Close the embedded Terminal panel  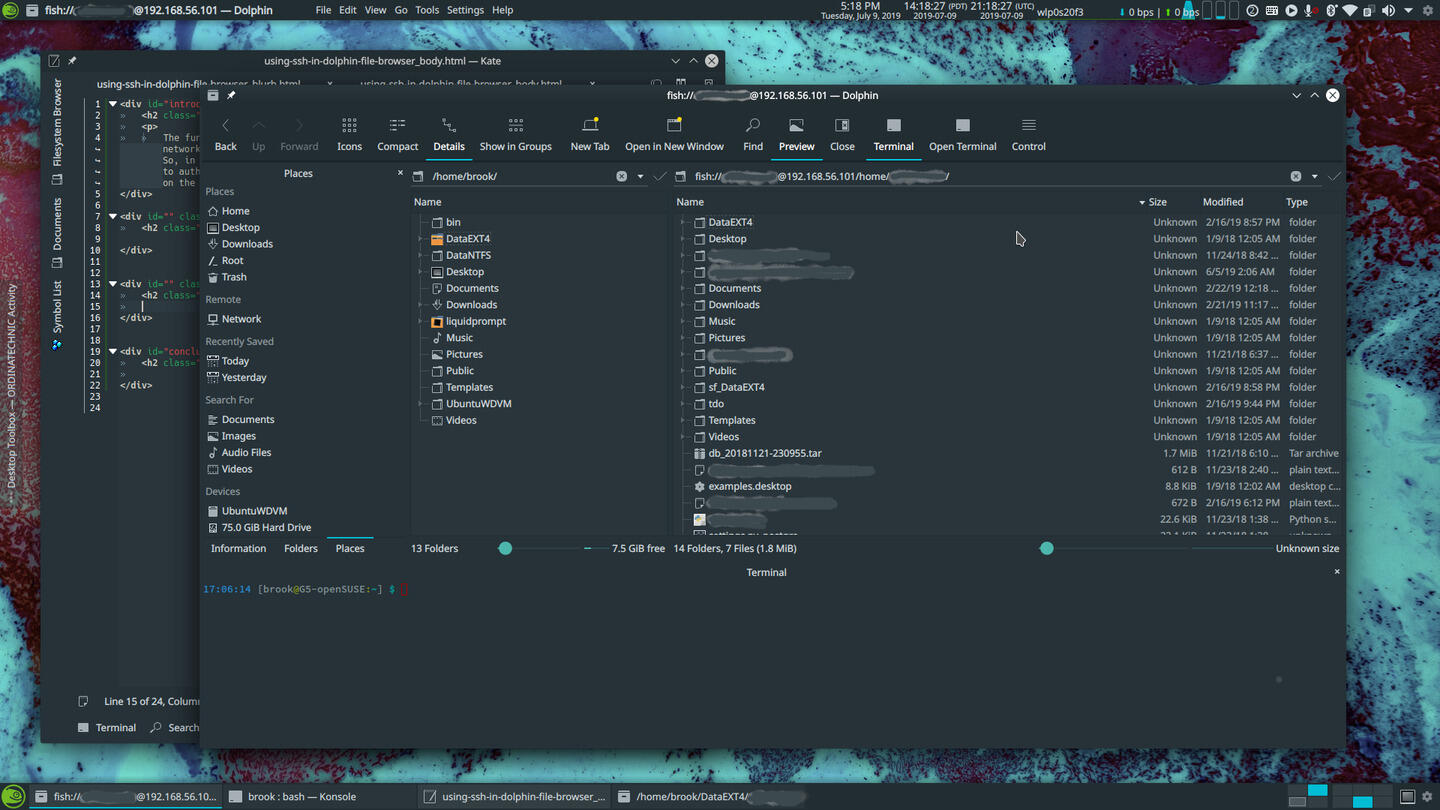click(x=1337, y=572)
